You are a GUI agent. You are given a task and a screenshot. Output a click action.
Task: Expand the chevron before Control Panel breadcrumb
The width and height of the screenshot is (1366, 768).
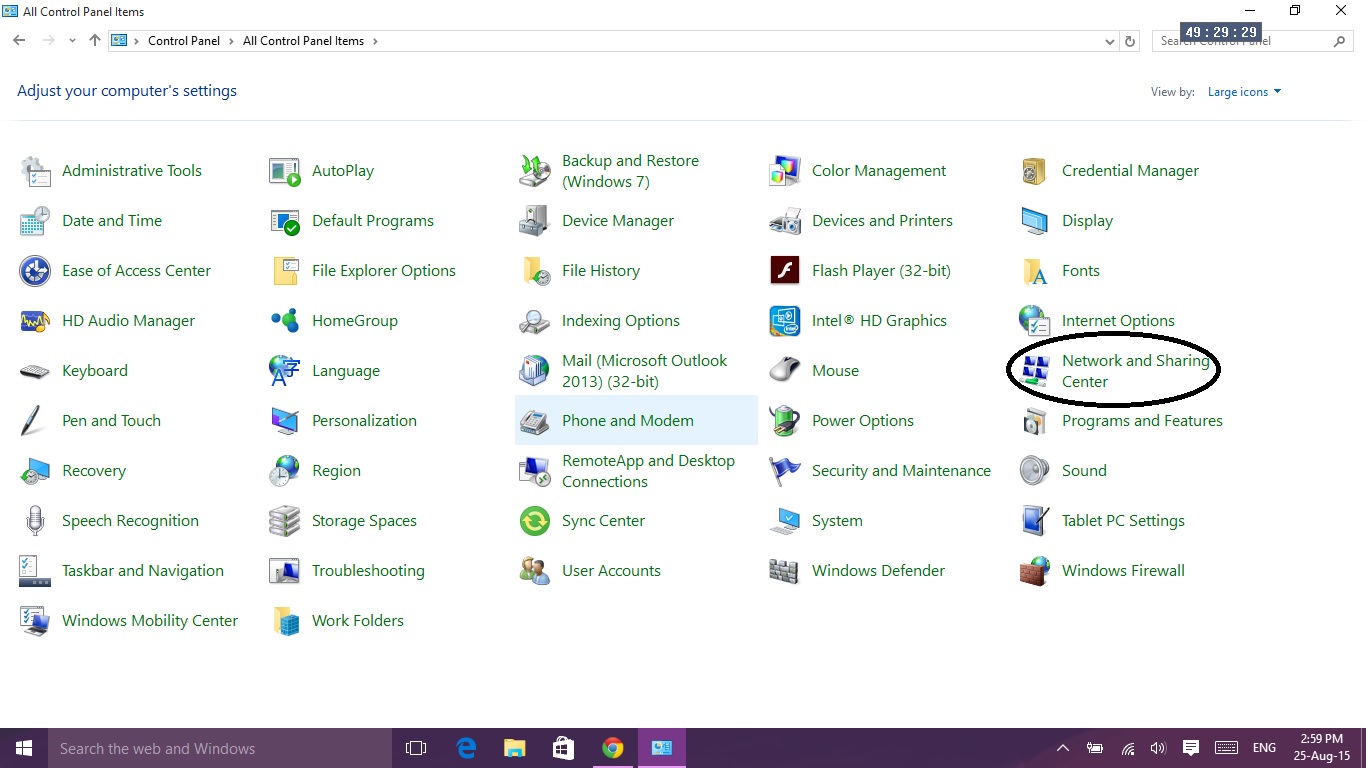coord(136,41)
